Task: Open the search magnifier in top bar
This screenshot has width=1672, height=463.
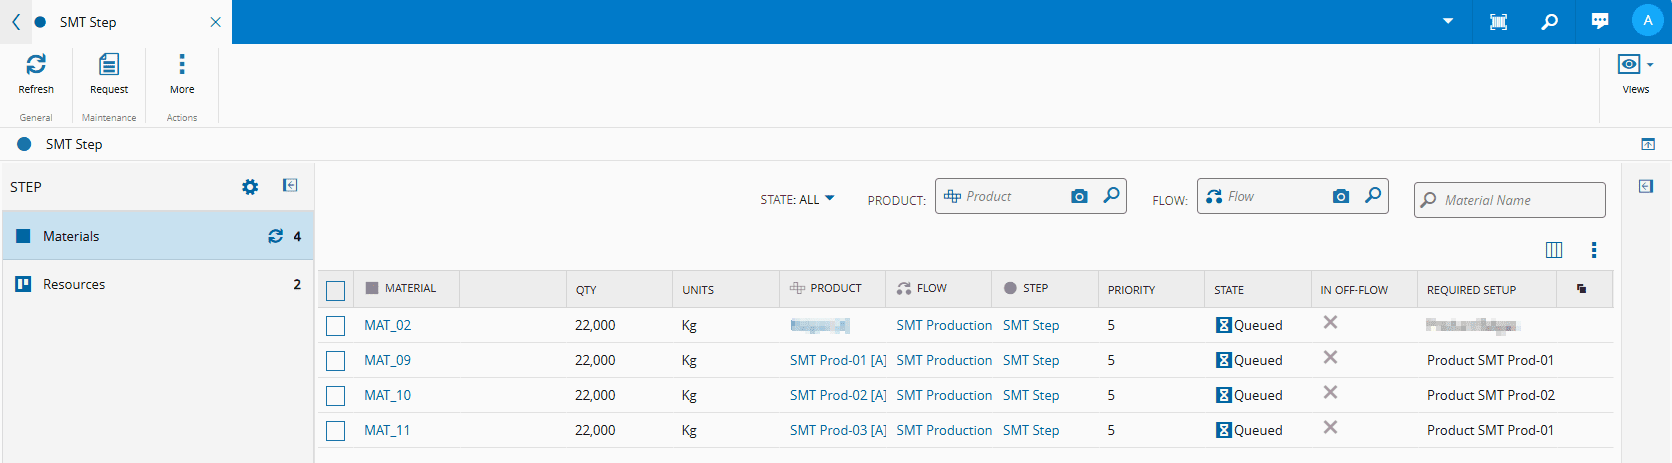Action: pos(1549,22)
